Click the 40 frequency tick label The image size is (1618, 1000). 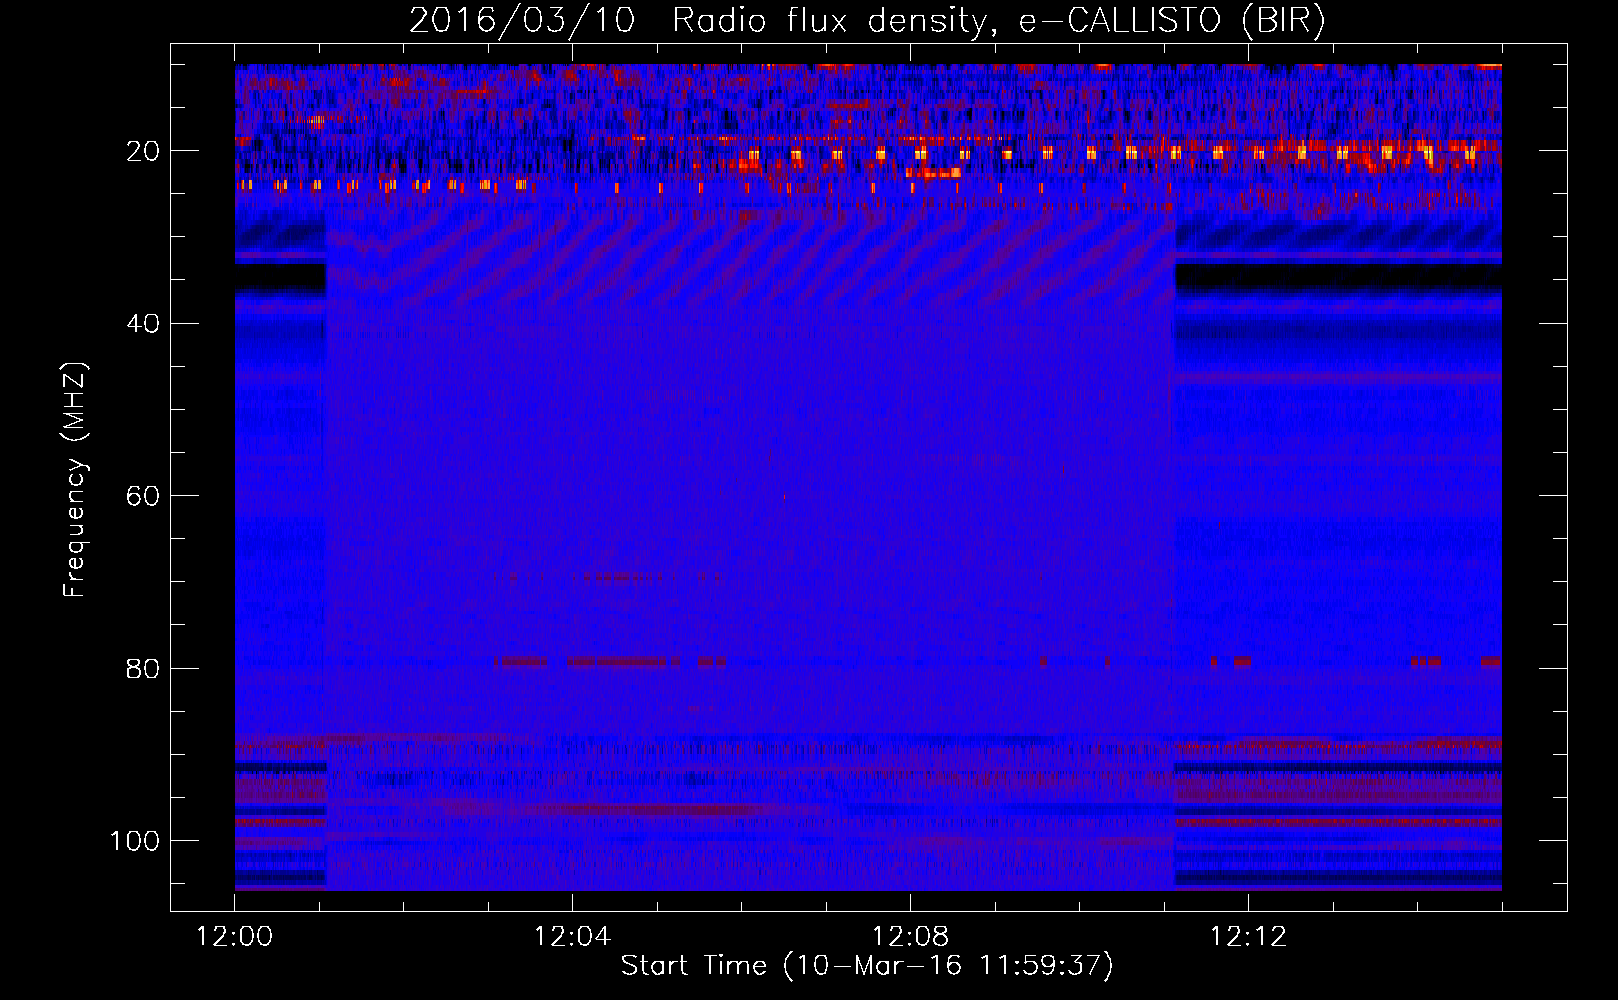pyautogui.click(x=143, y=324)
